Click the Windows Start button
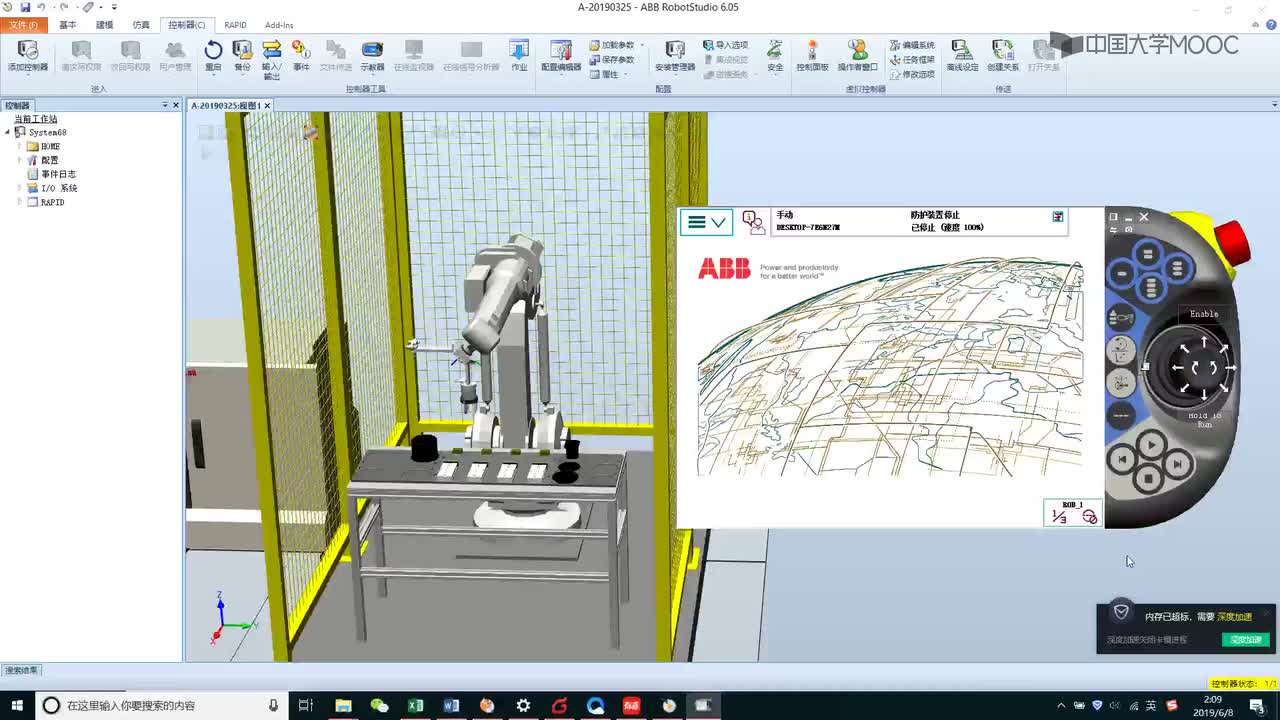Screen dimensions: 1280x720 point(17,706)
